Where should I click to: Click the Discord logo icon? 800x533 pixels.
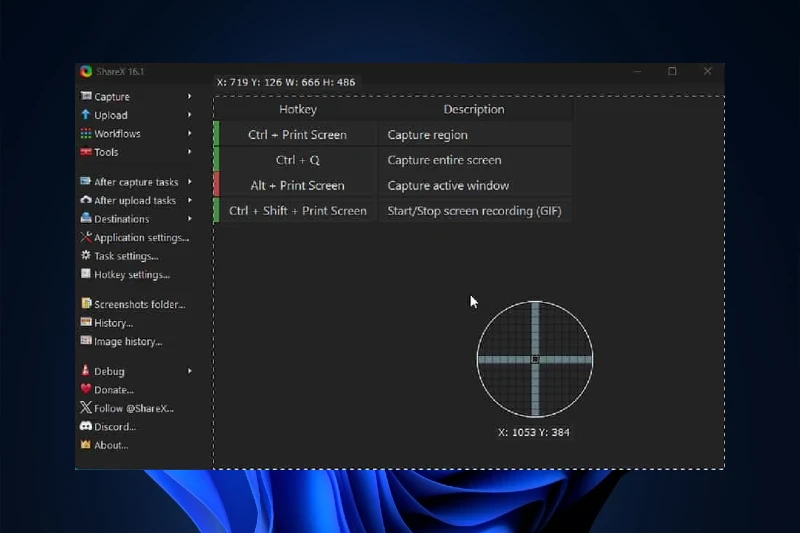(86, 427)
